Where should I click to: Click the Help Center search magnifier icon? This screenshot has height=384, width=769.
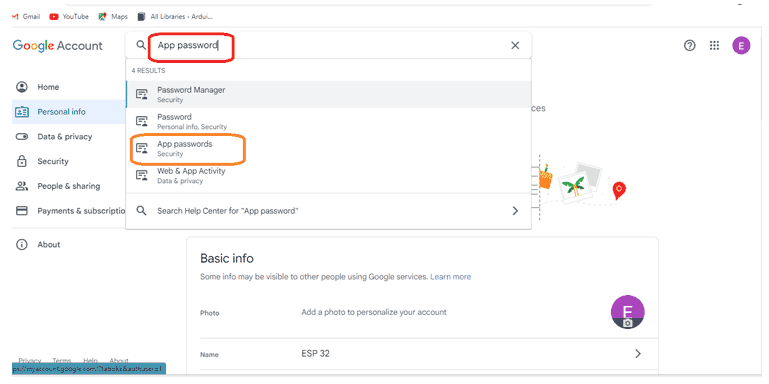141,211
